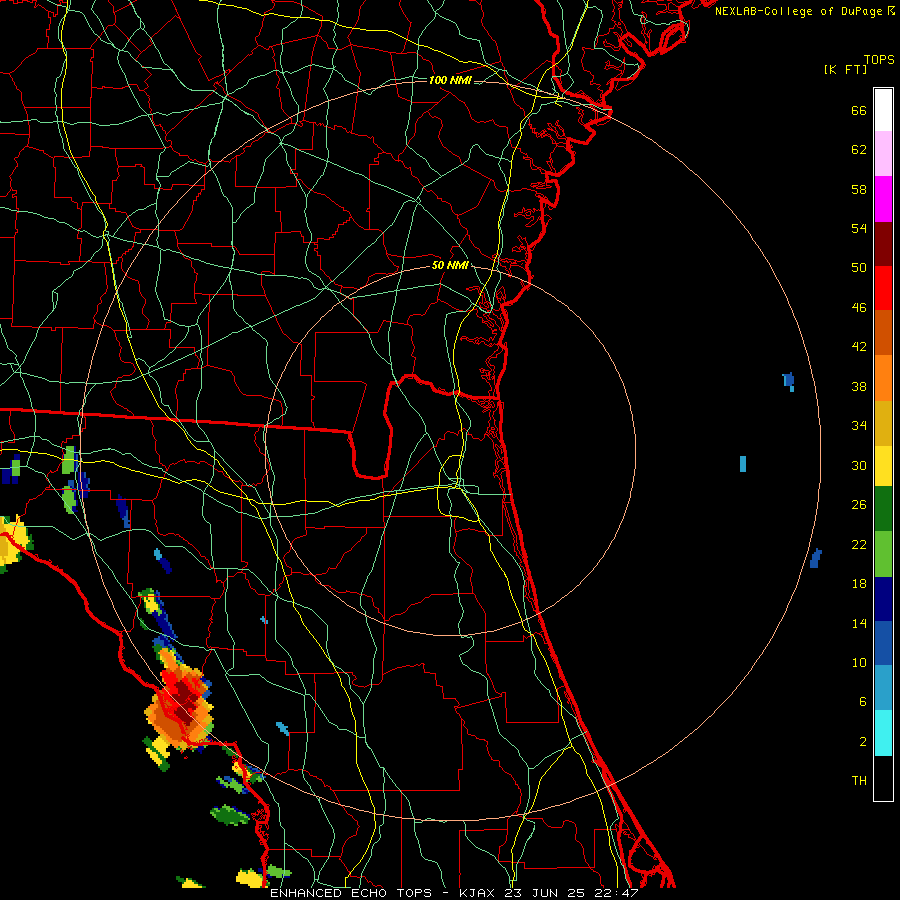Click the '62' legend value
The image size is (900, 900).
[859, 150]
